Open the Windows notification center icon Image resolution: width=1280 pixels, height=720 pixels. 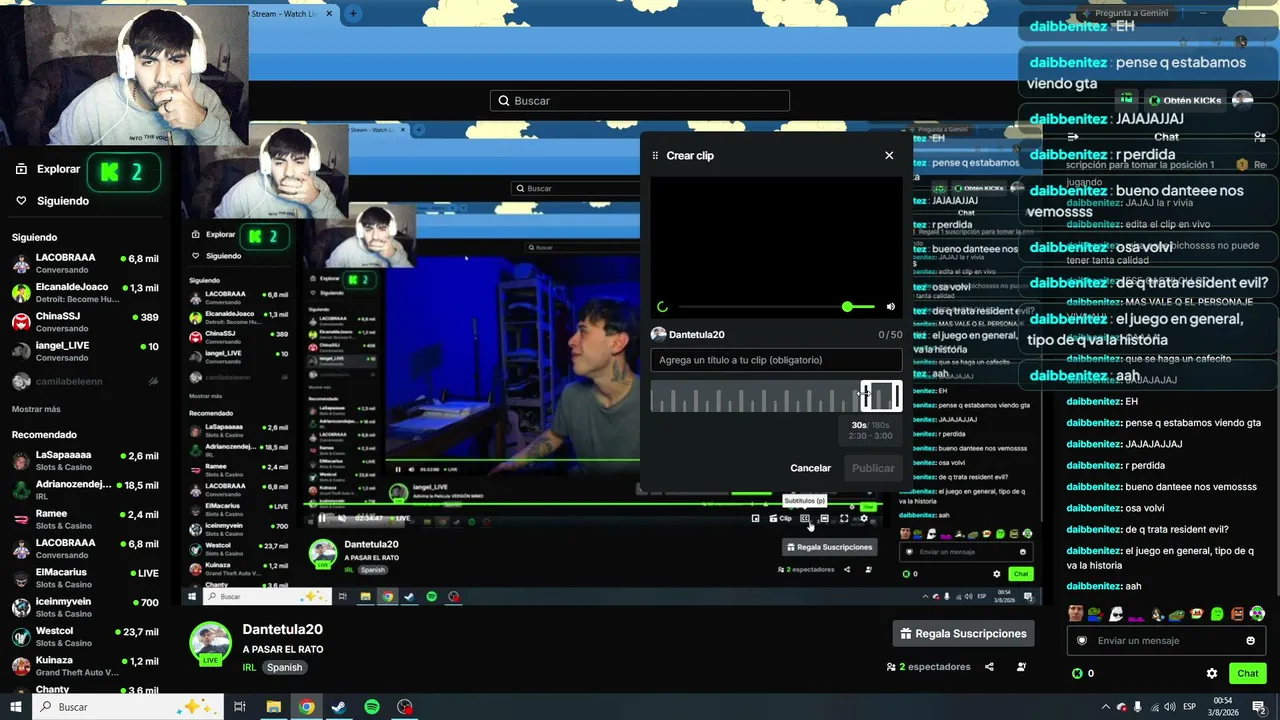point(1259,707)
